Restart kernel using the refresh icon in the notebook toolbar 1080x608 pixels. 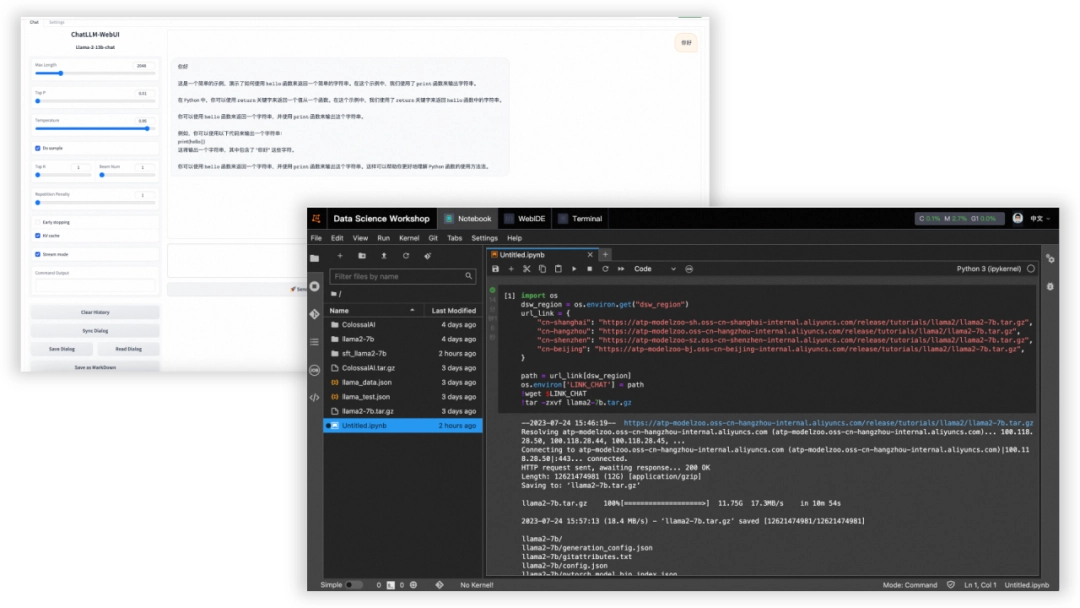coord(605,269)
